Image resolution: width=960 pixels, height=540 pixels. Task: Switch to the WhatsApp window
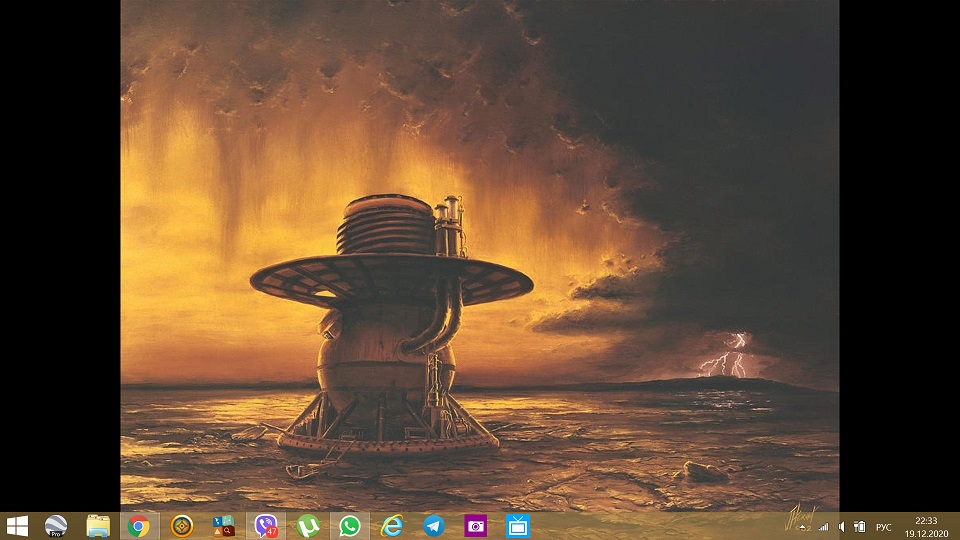point(350,526)
